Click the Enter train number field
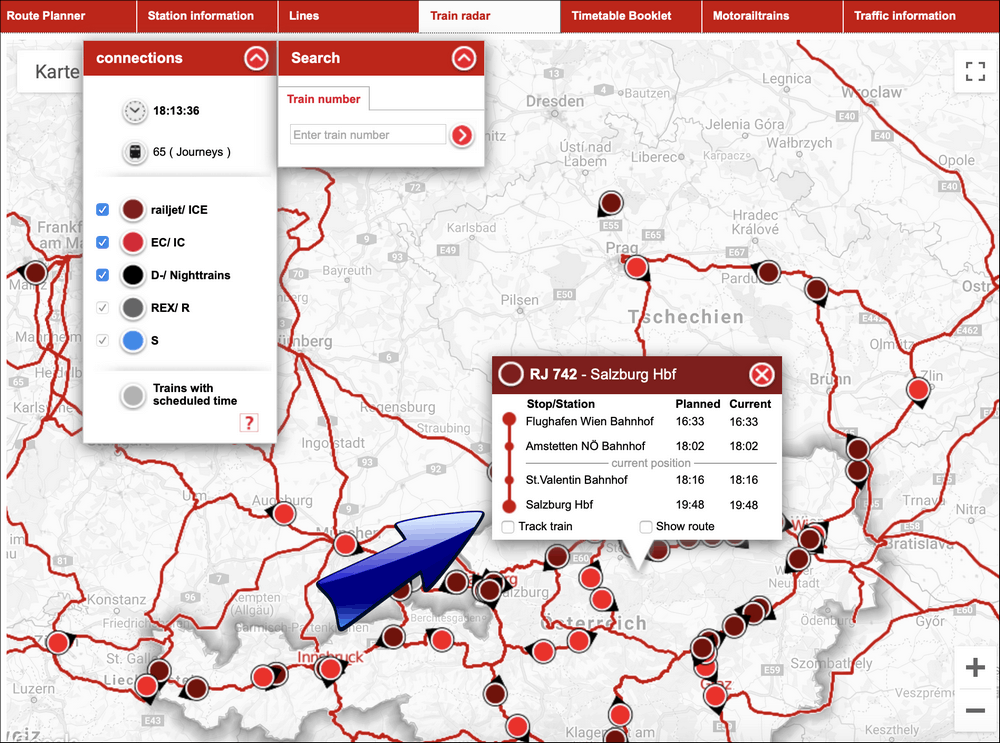 click(367, 135)
